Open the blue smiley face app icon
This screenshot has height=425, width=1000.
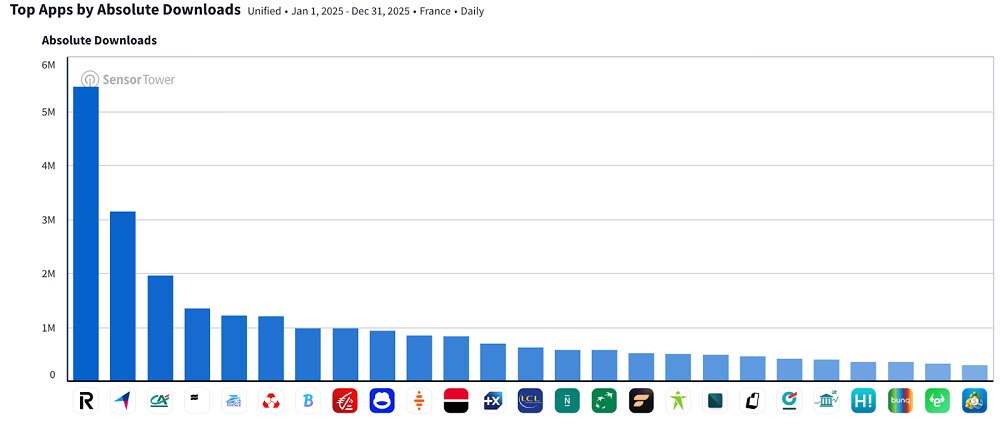click(x=382, y=401)
